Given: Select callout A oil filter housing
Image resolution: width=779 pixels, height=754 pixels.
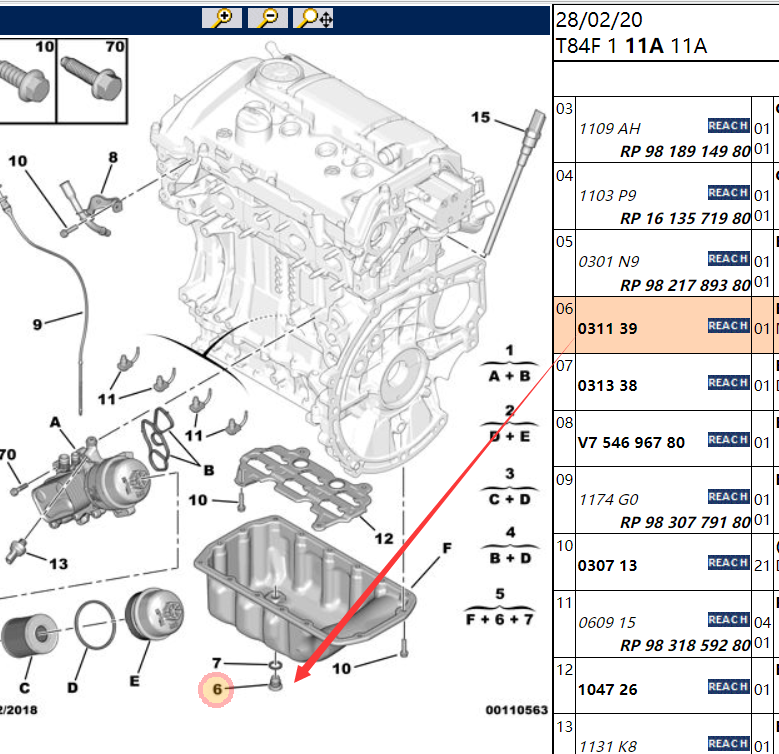Looking at the screenshot, I should coord(55,423).
